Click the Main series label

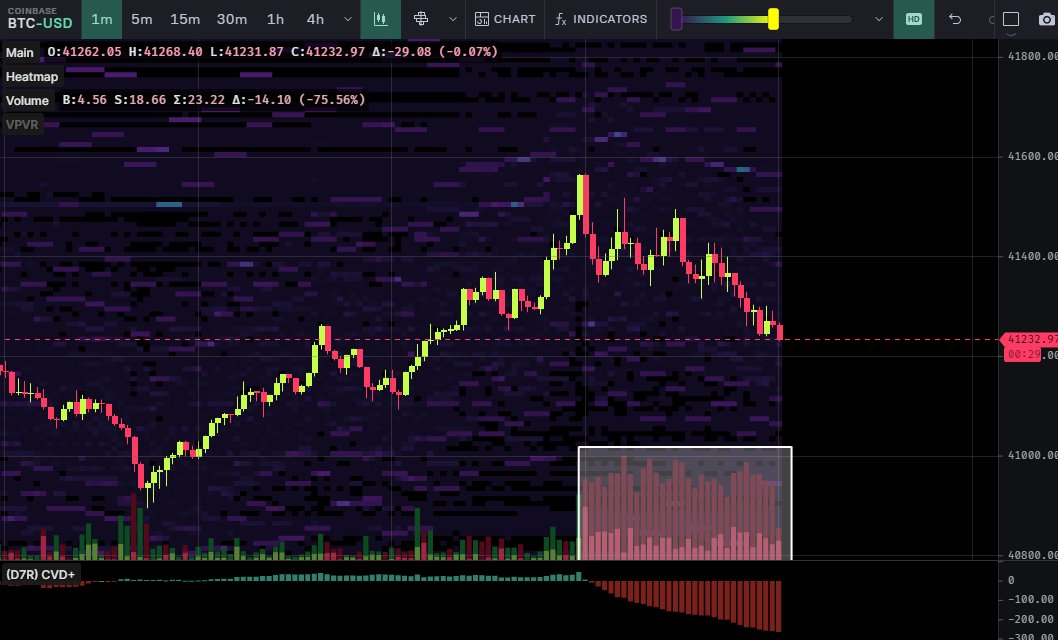20,53
